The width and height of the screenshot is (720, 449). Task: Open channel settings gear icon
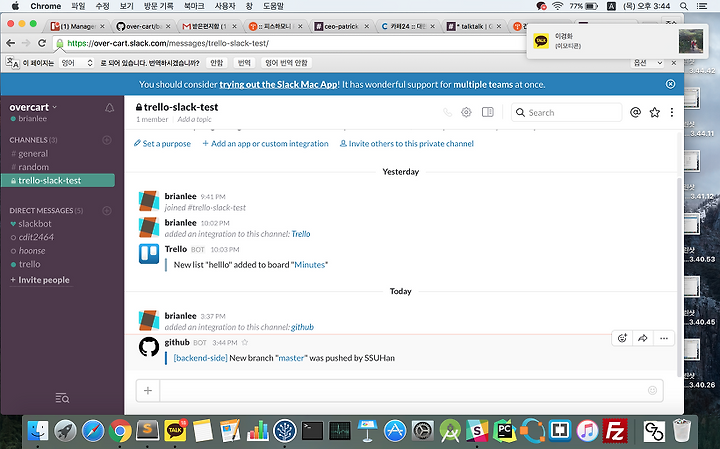click(x=466, y=112)
